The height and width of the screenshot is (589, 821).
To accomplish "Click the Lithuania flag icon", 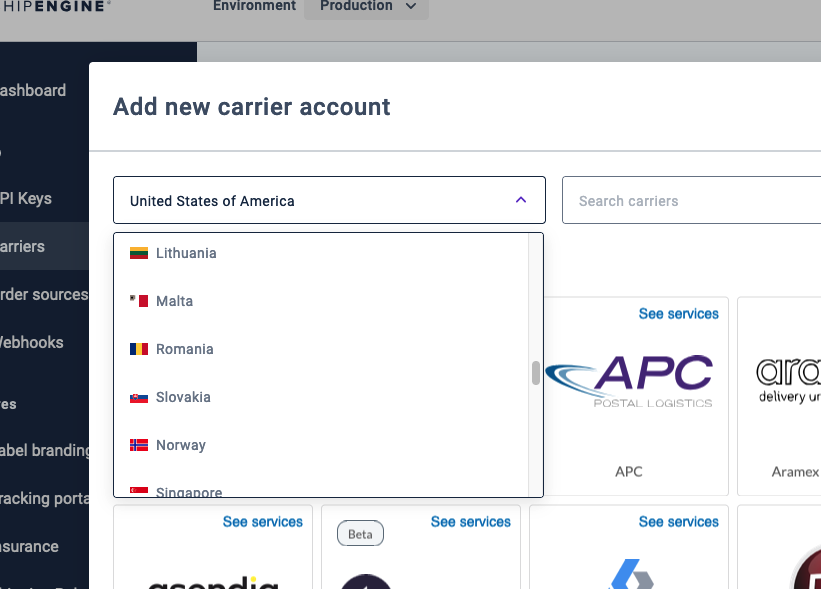I will 139,253.
